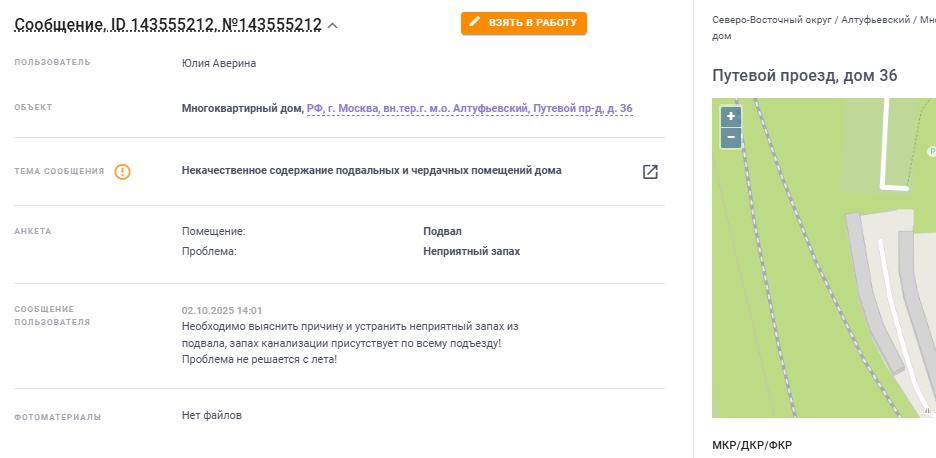Click the topic text about подвальных помещений
This screenshot has width=936, height=458.
click(x=371, y=171)
